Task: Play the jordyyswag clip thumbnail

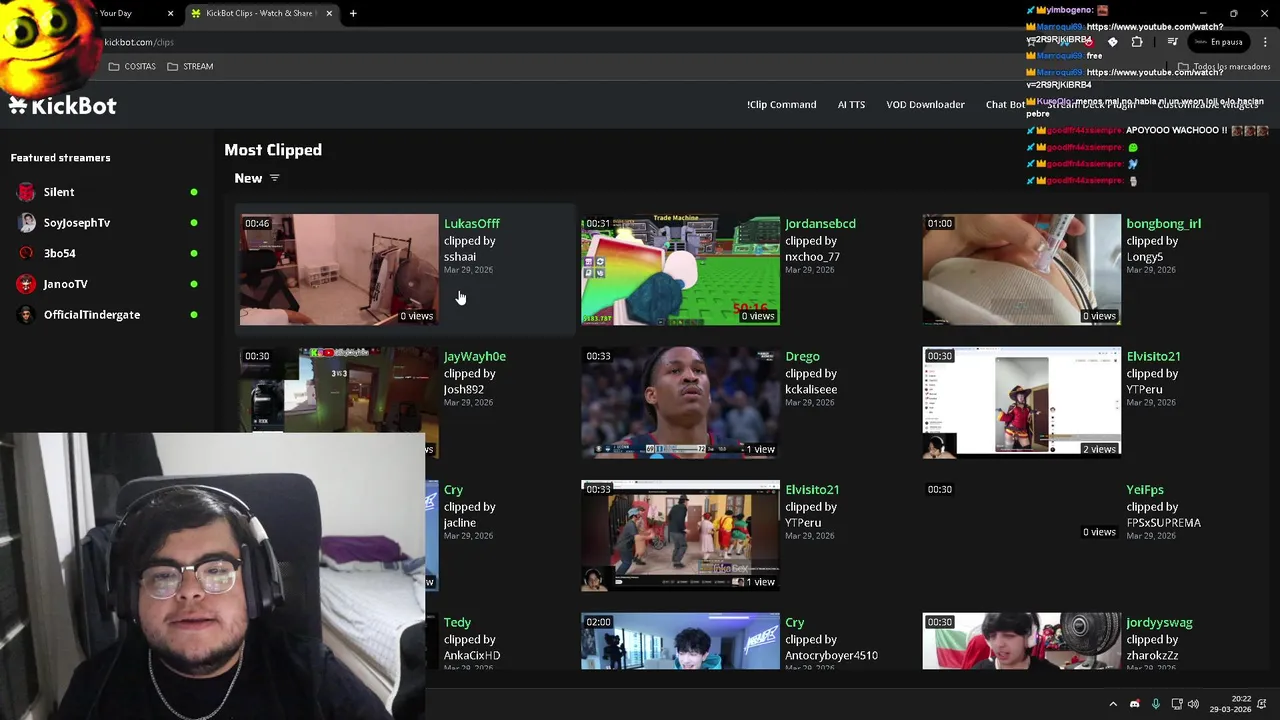Action: coord(1021,641)
